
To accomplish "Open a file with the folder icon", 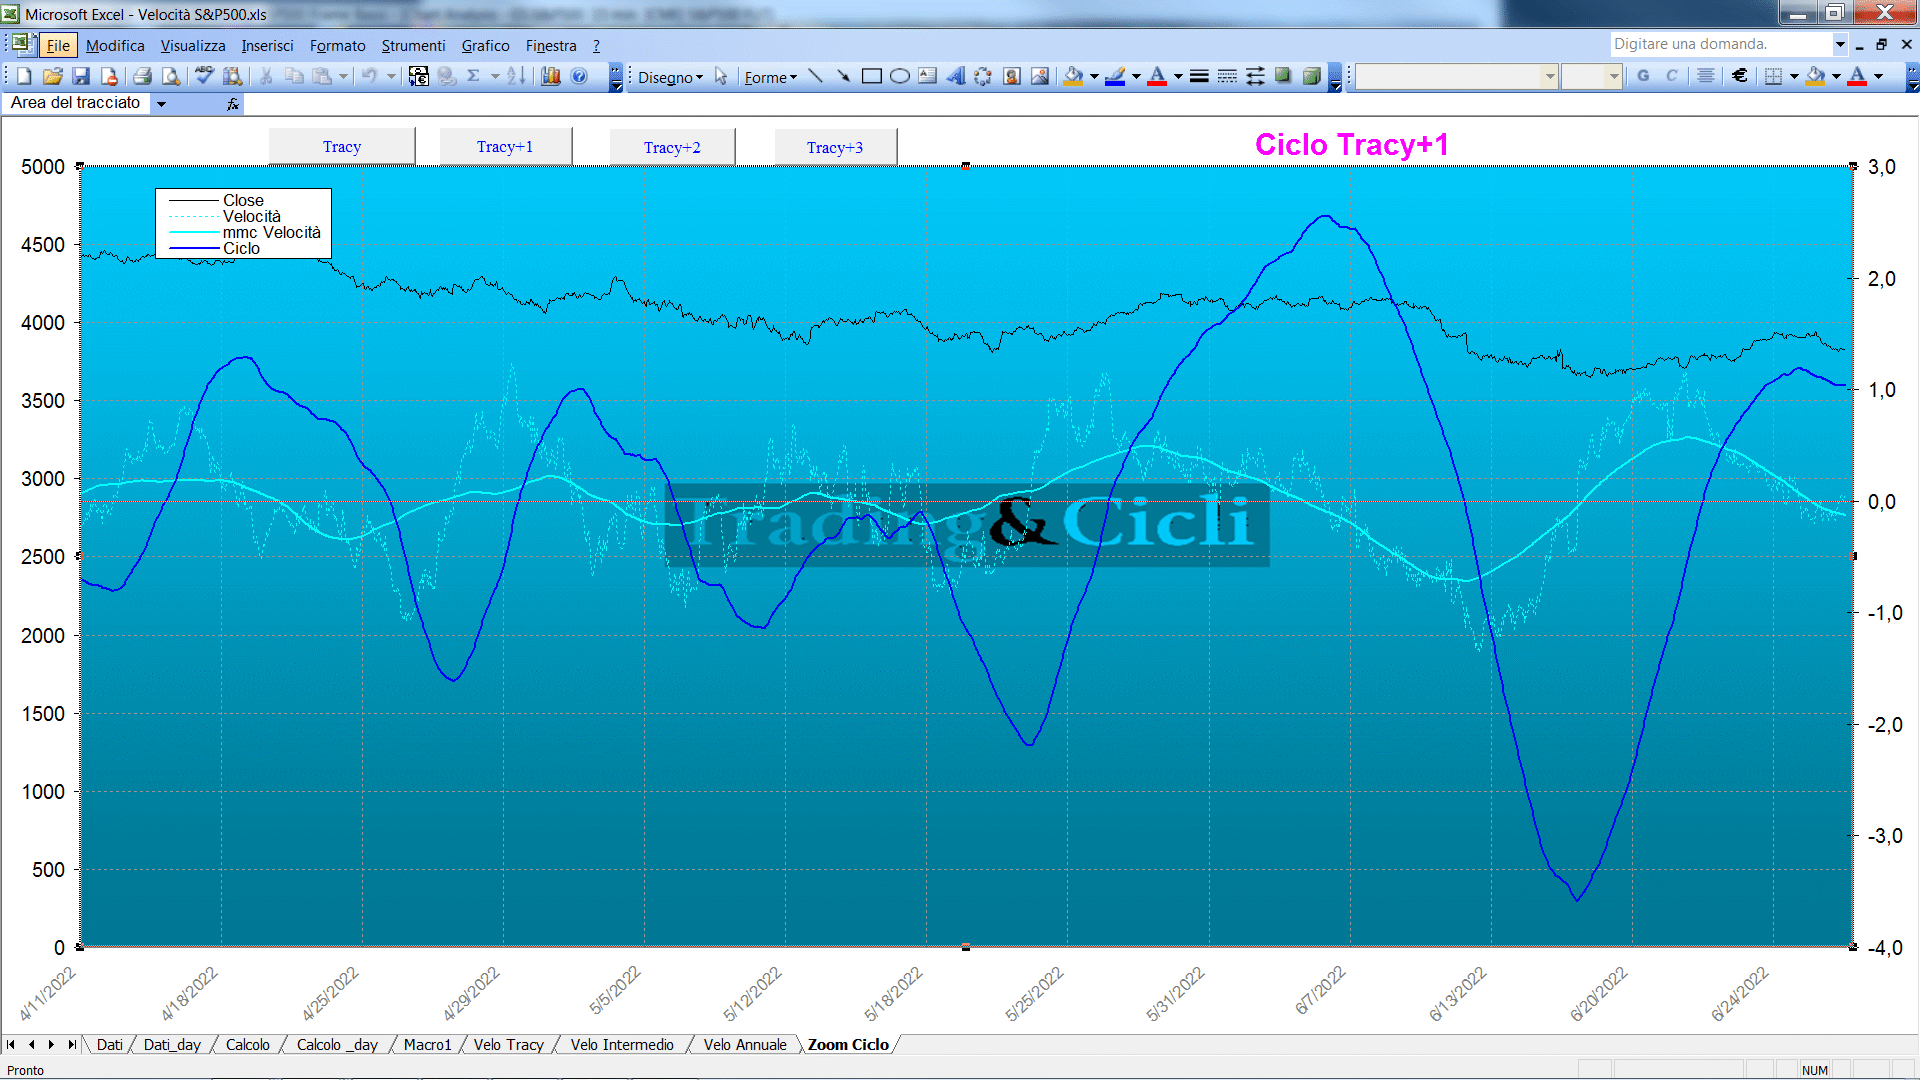I will pyautogui.click(x=53, y=76).
